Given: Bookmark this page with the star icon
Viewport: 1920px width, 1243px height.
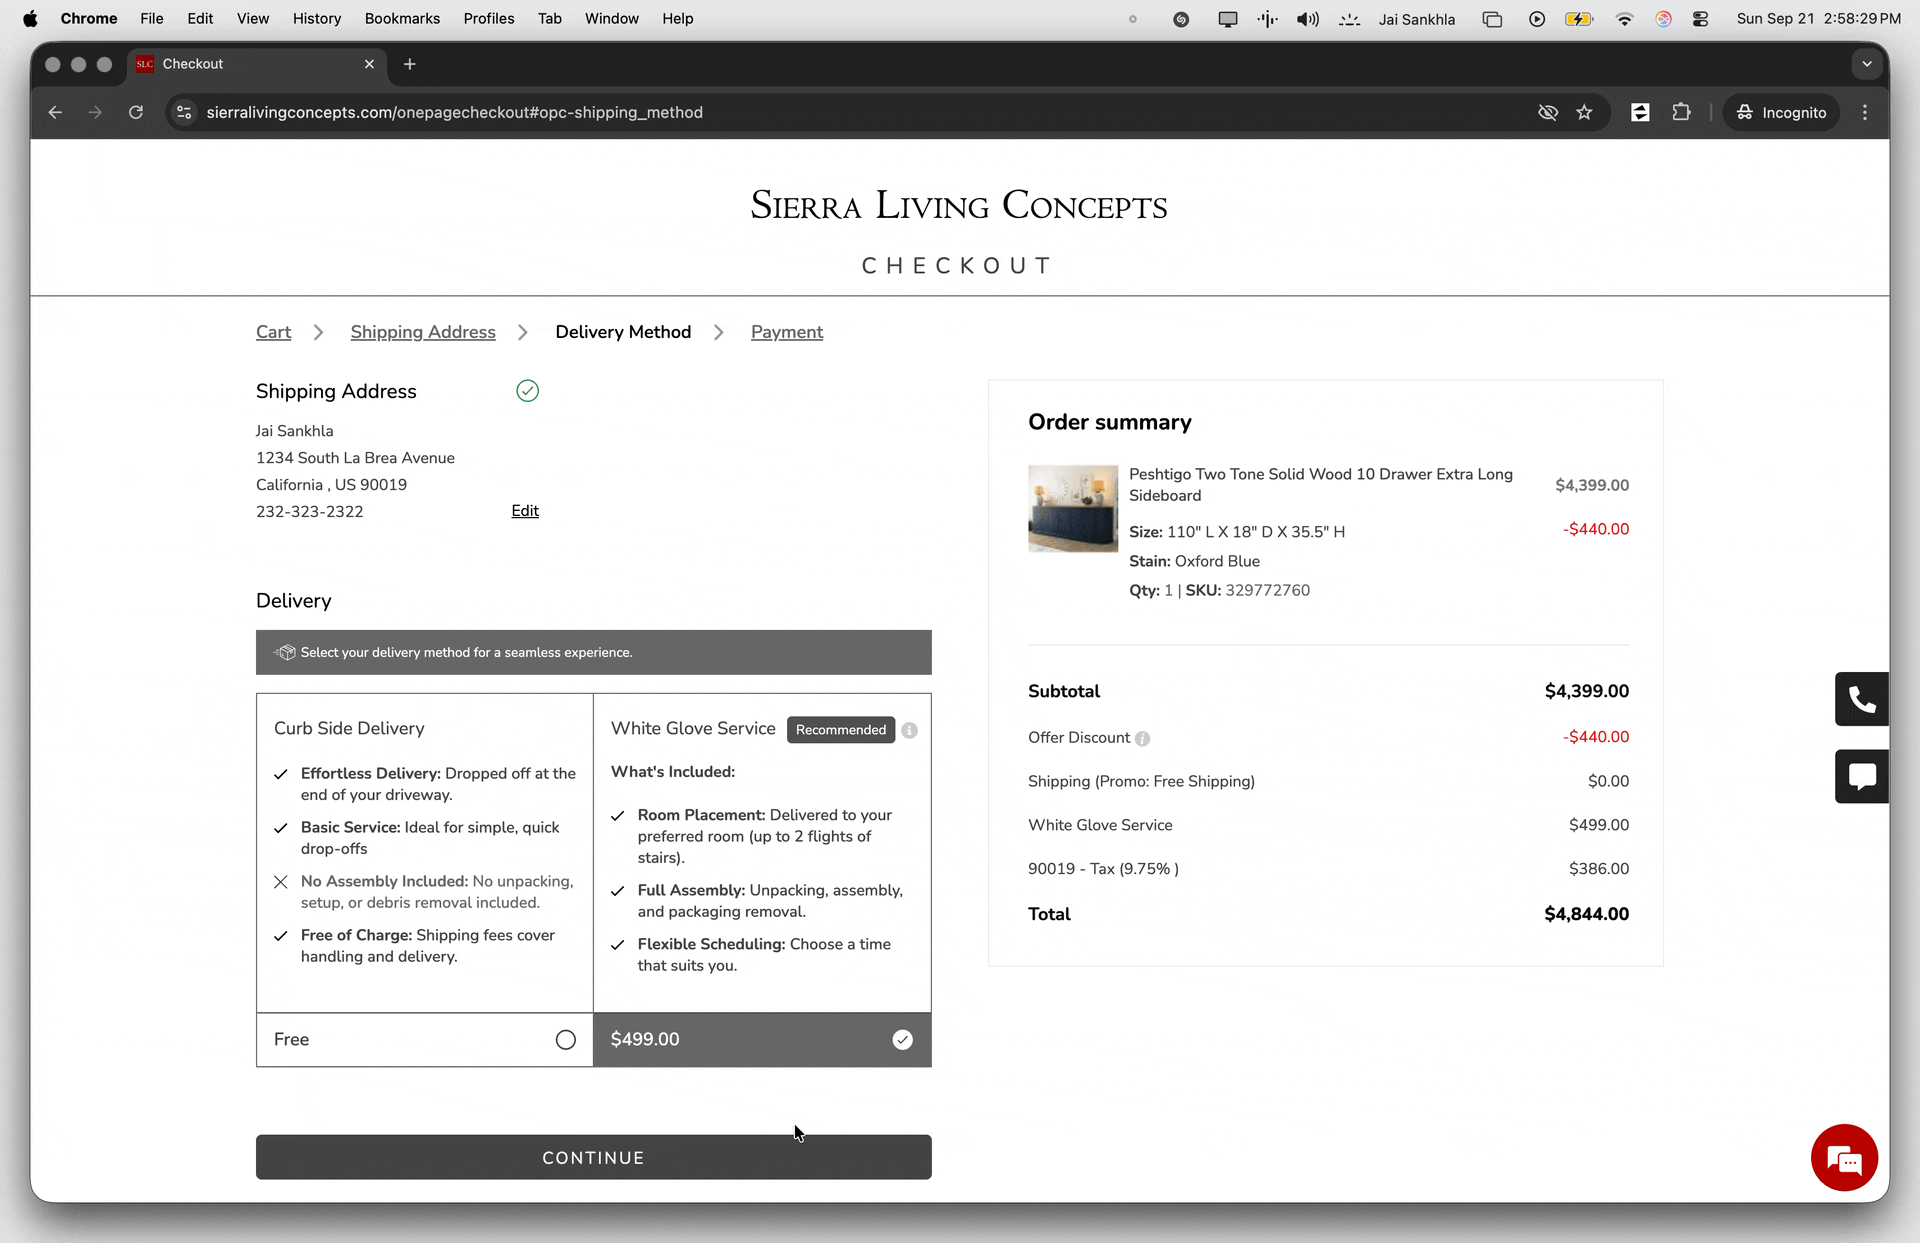Looking at the screenshot, I should coord(1584,112).
